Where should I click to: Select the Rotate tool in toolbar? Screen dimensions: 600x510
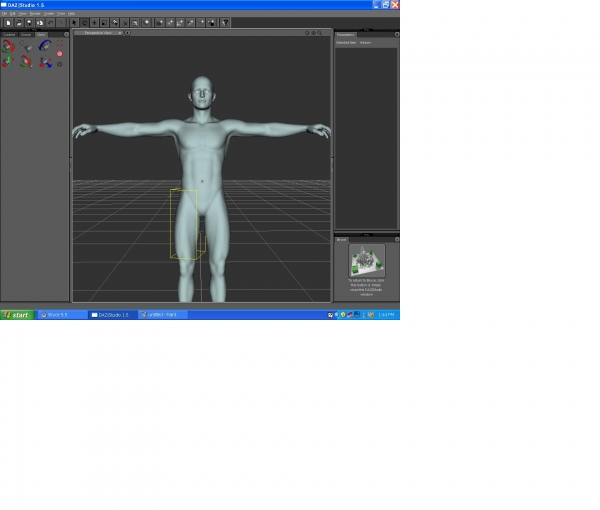tap(84, 23)
